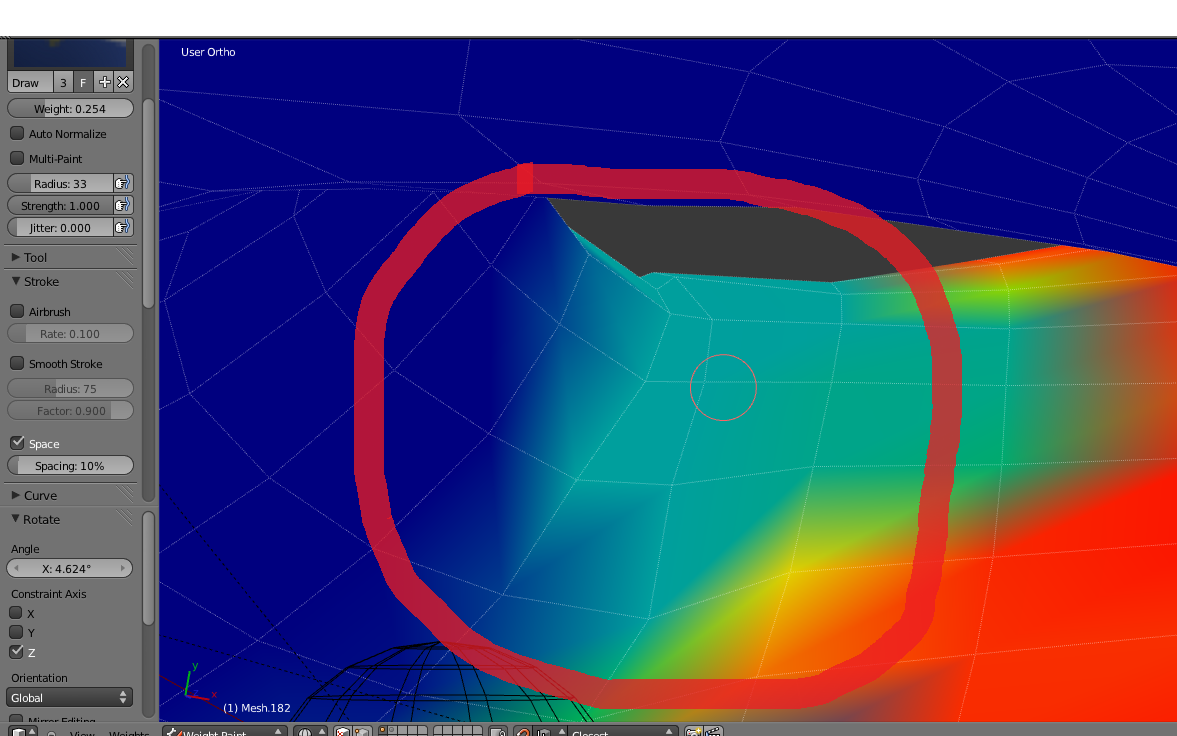Open the brush preview thumbnail
Viewport: 1177px width, 736px height.
click(71, 53)
